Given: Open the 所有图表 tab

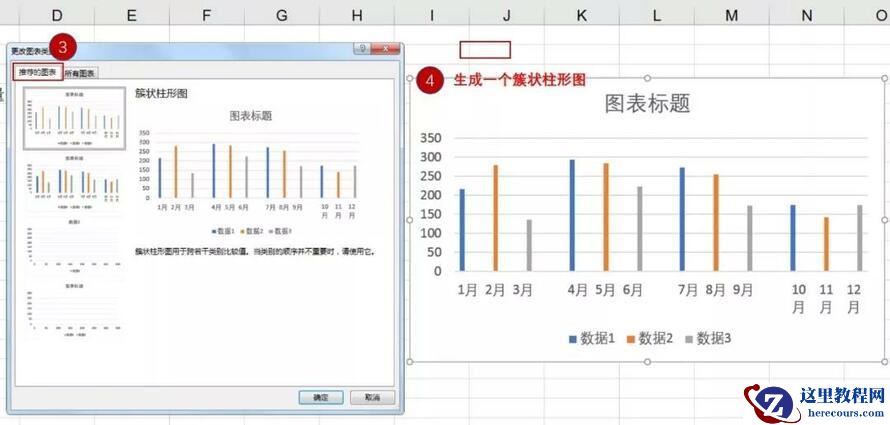Looking at the screenshot, I should pos(80,73).
